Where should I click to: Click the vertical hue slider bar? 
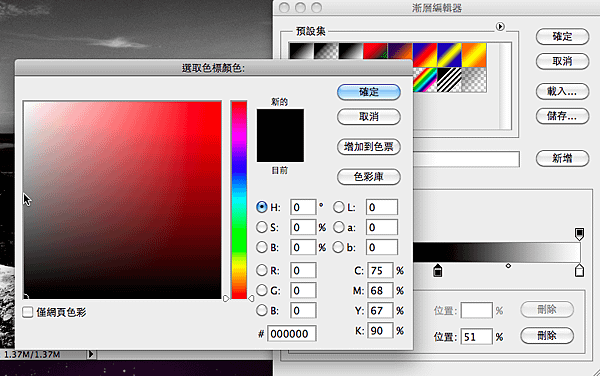point(239,200)
